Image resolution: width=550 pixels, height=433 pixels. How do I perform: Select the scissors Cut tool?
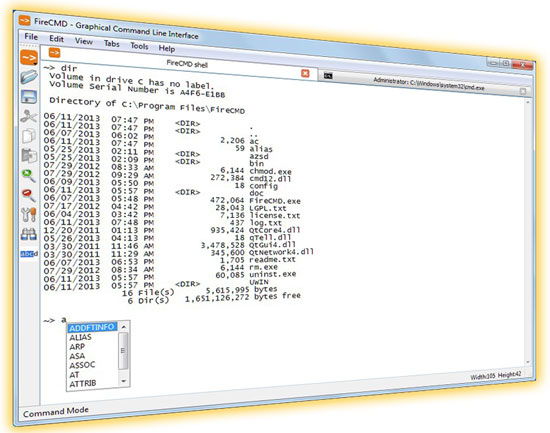29,116
